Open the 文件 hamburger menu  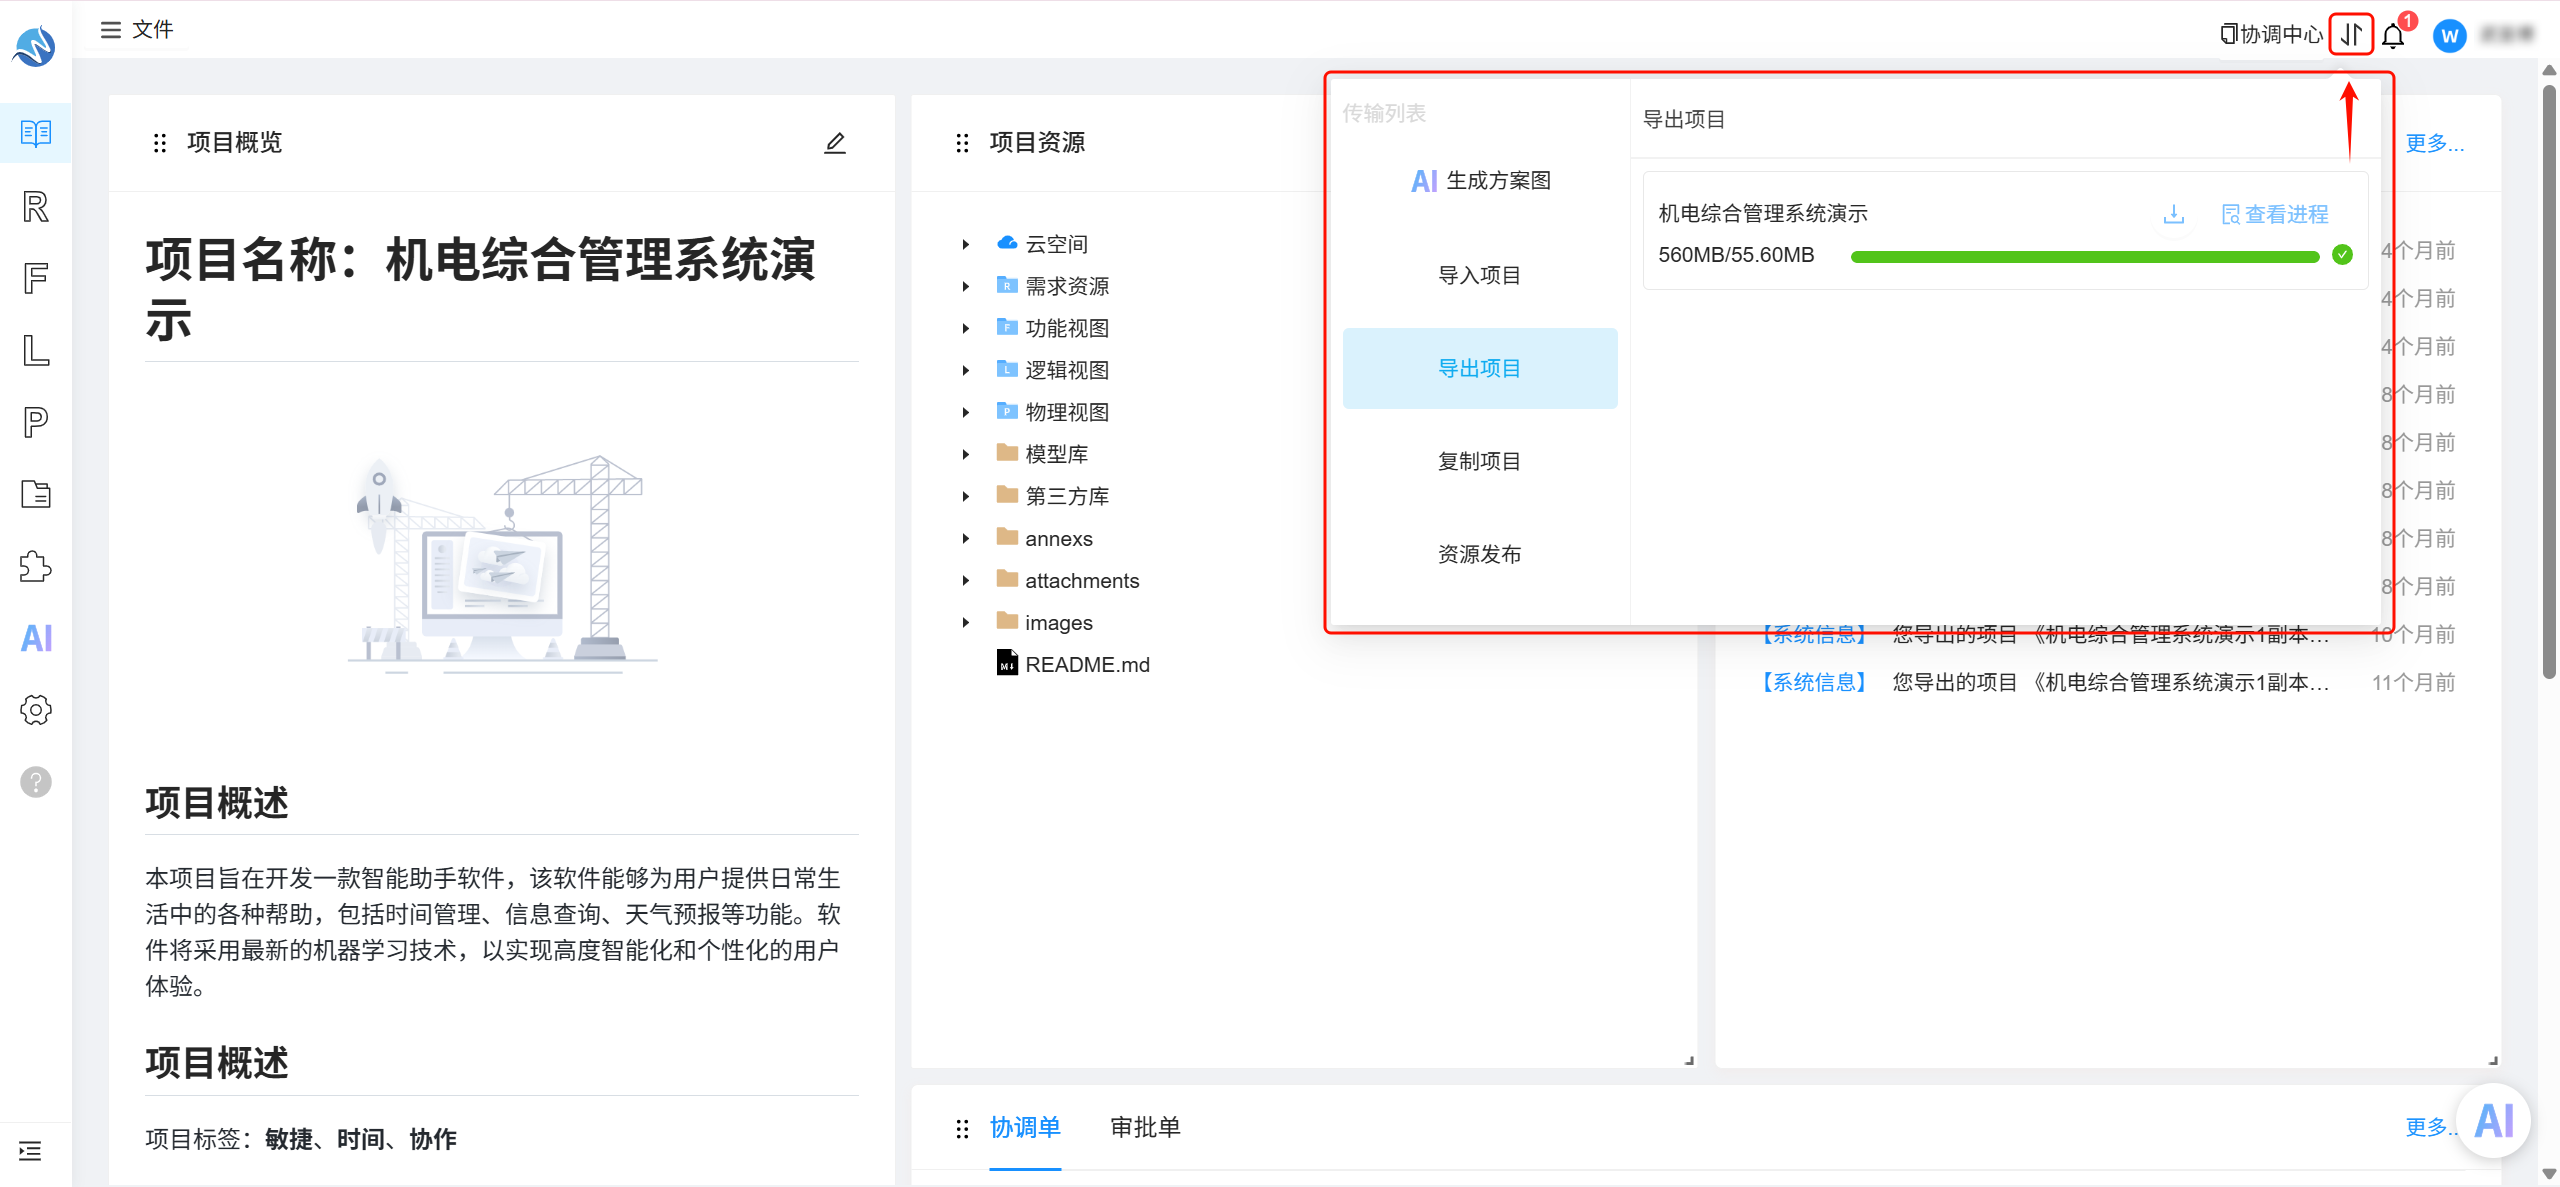pyautogui.click(x=137, y=30)
